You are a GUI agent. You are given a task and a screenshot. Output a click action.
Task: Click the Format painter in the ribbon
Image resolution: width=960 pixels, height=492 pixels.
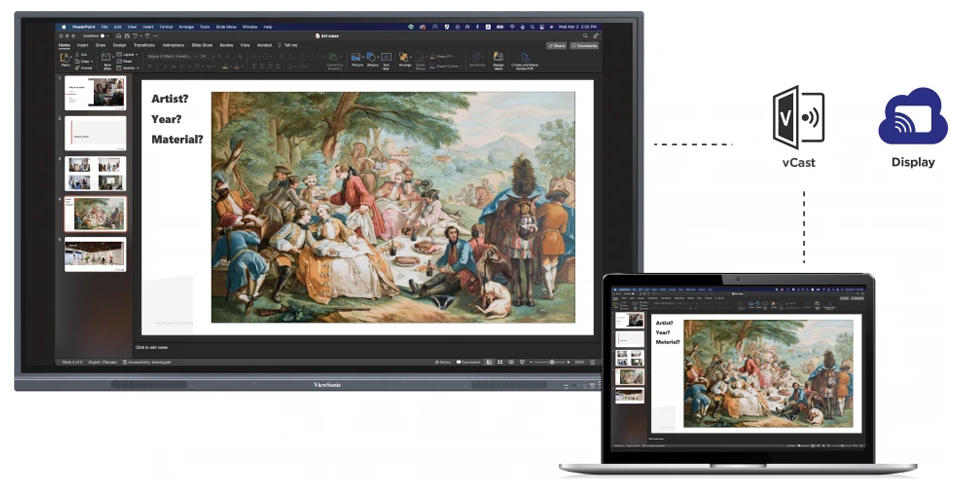[83, 68]
